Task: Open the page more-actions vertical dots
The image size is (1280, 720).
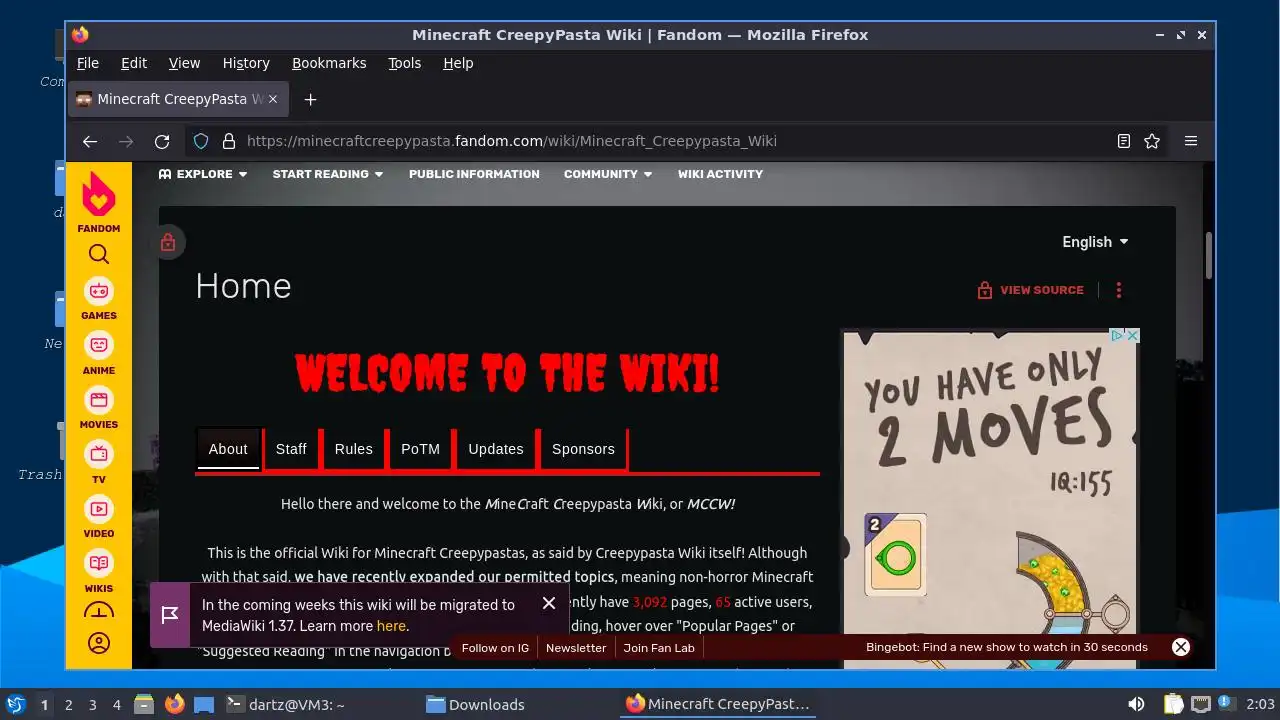Action: [1119, 290]
